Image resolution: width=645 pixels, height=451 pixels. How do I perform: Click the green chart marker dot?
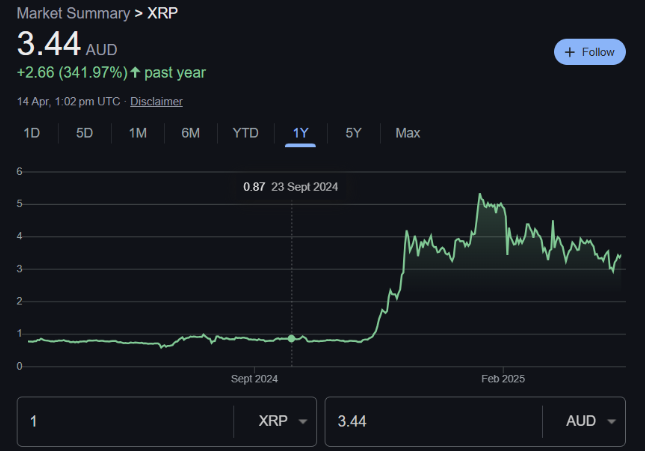[x=291, y=338]
